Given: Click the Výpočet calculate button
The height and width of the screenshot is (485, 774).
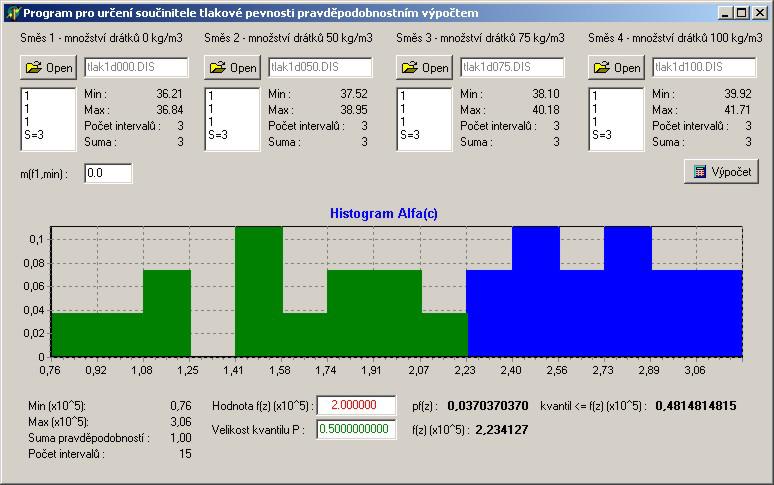Looking at the screenshot, I should coord(721,172).
